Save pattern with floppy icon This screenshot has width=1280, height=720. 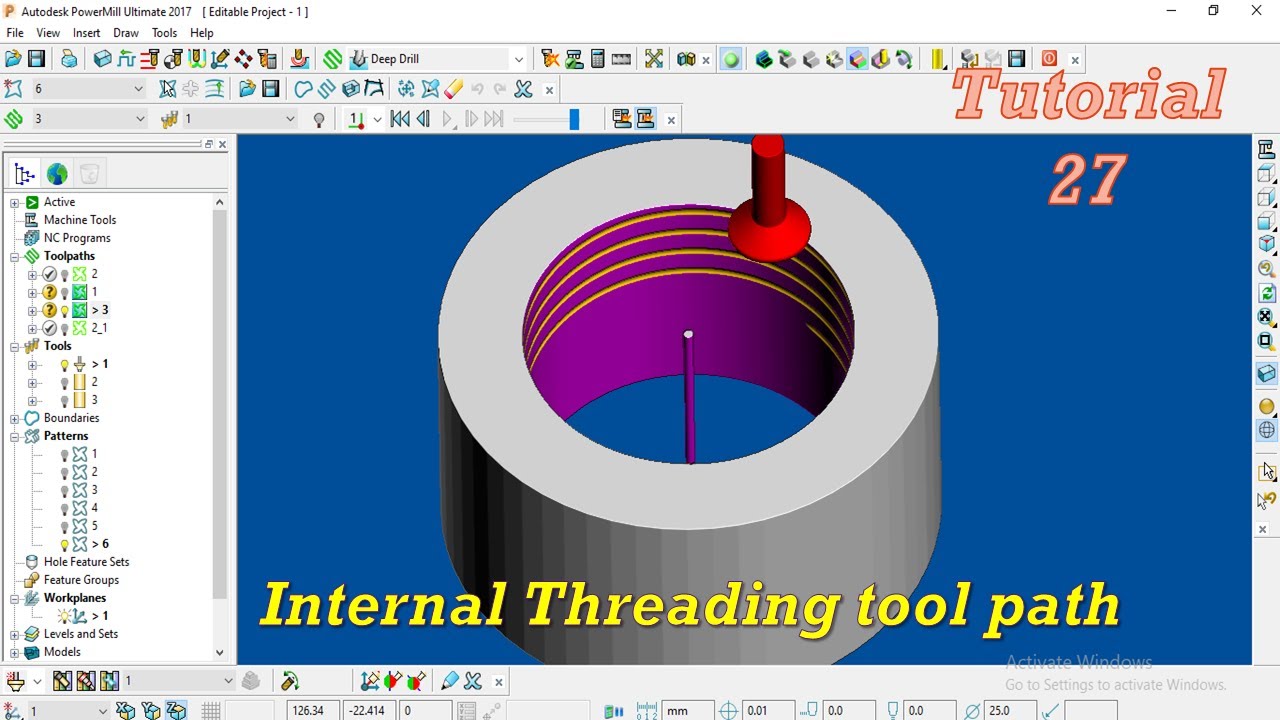[270, 89]
